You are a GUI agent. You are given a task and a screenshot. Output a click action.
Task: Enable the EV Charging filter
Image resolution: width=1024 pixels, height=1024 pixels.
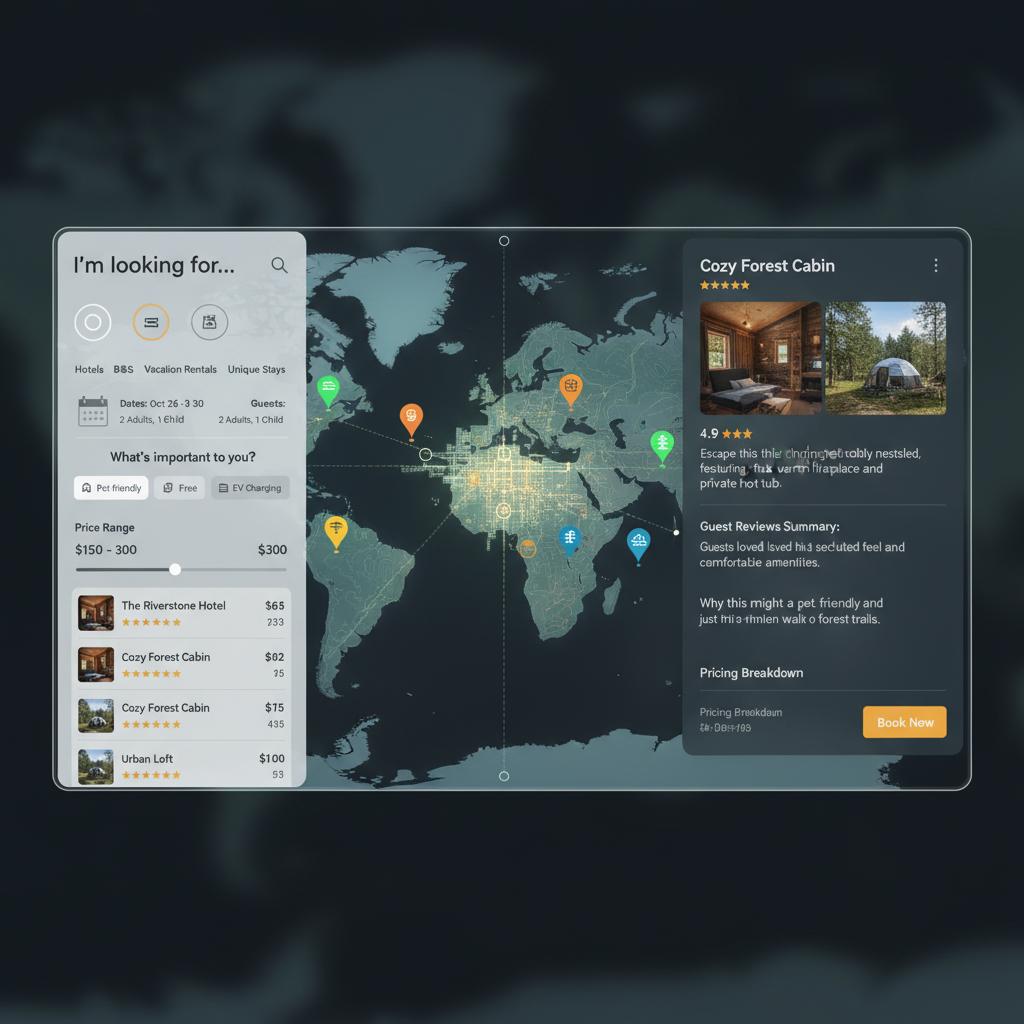(x=250, y=488)
